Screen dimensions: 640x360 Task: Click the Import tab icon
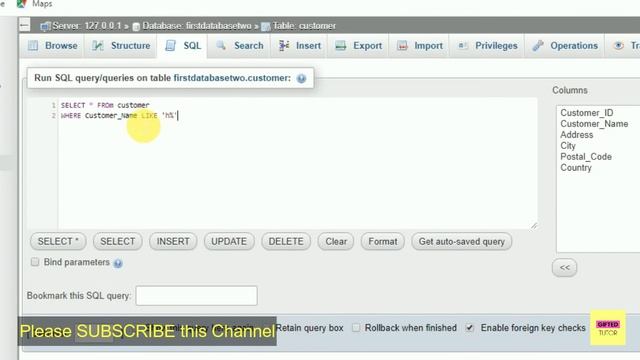(x=402, y=46)
